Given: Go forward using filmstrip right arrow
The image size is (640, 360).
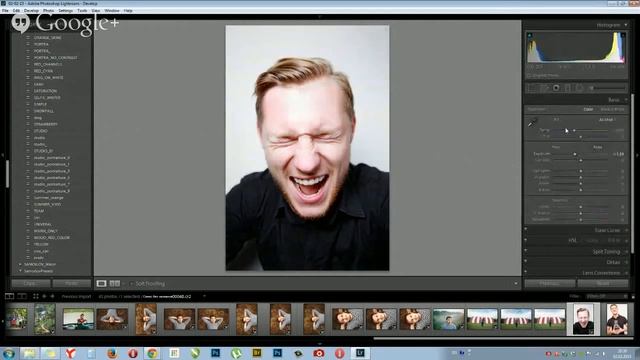Looking at the screenshot, I should tap(52, 296).
